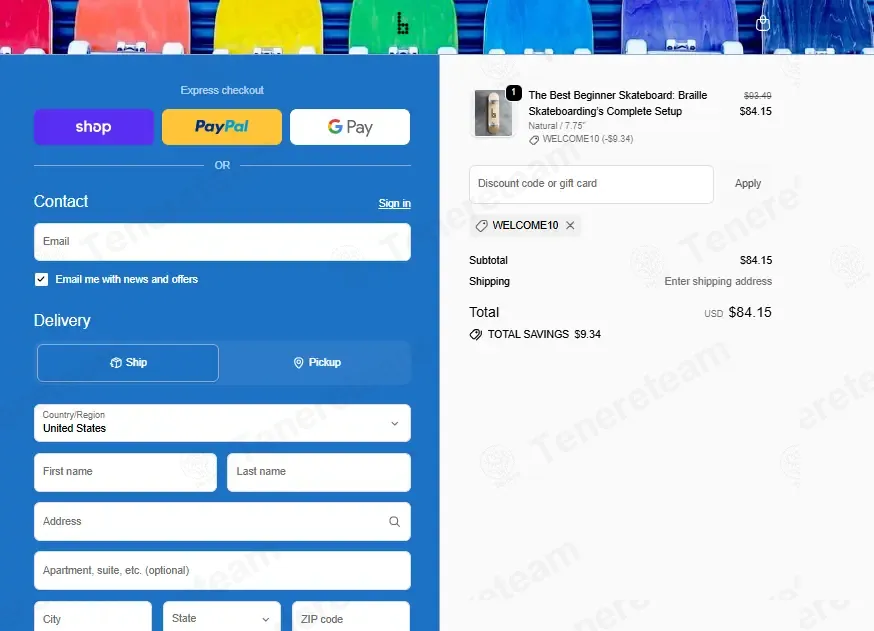The image size is (874, 631).
Task: Click the Braille logo in the banner
Action: click(402, 23)
